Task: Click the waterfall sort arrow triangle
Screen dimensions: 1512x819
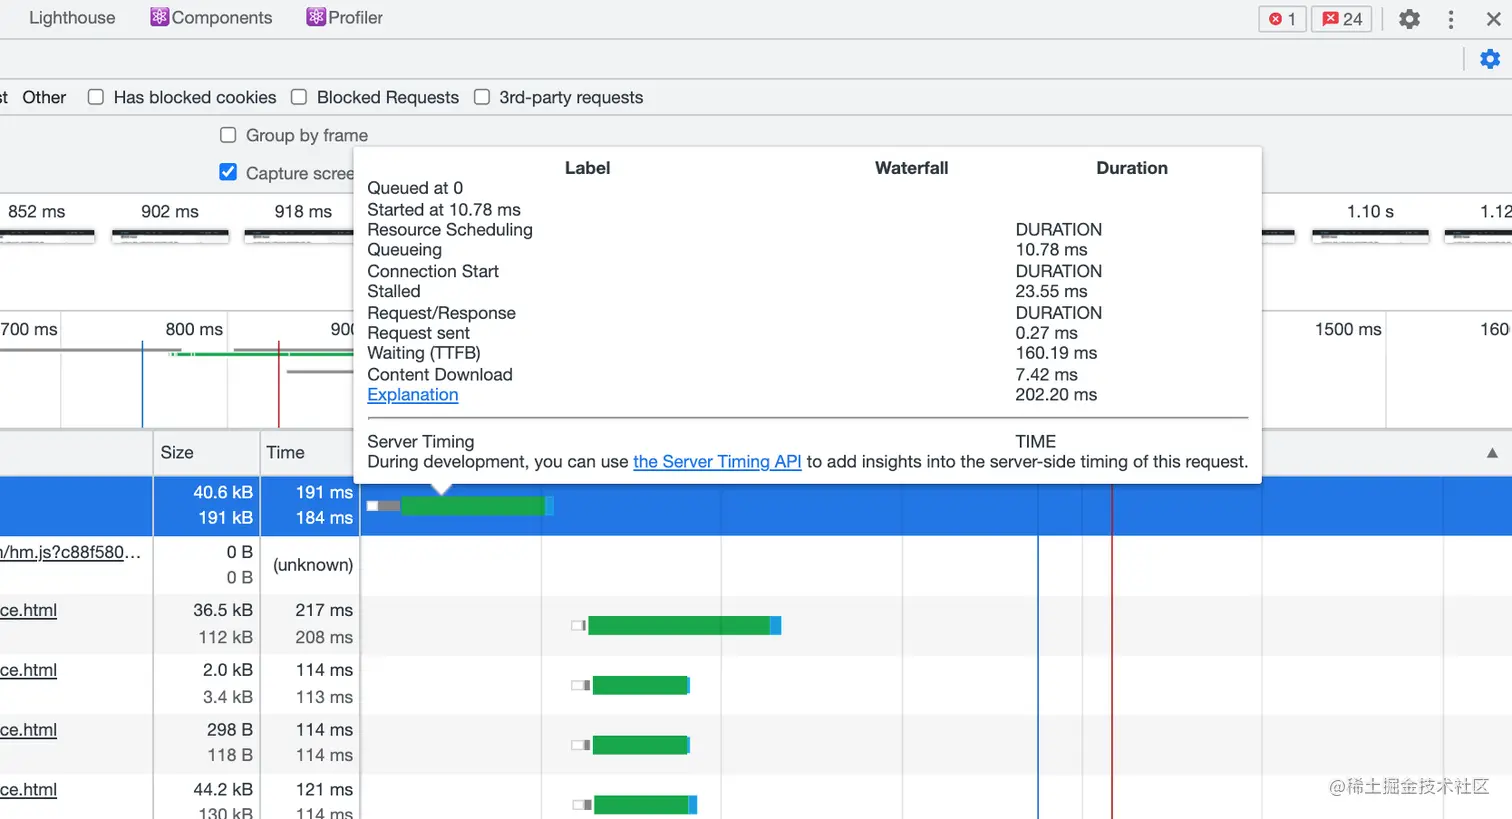Action: click(x=1492, y=453)
